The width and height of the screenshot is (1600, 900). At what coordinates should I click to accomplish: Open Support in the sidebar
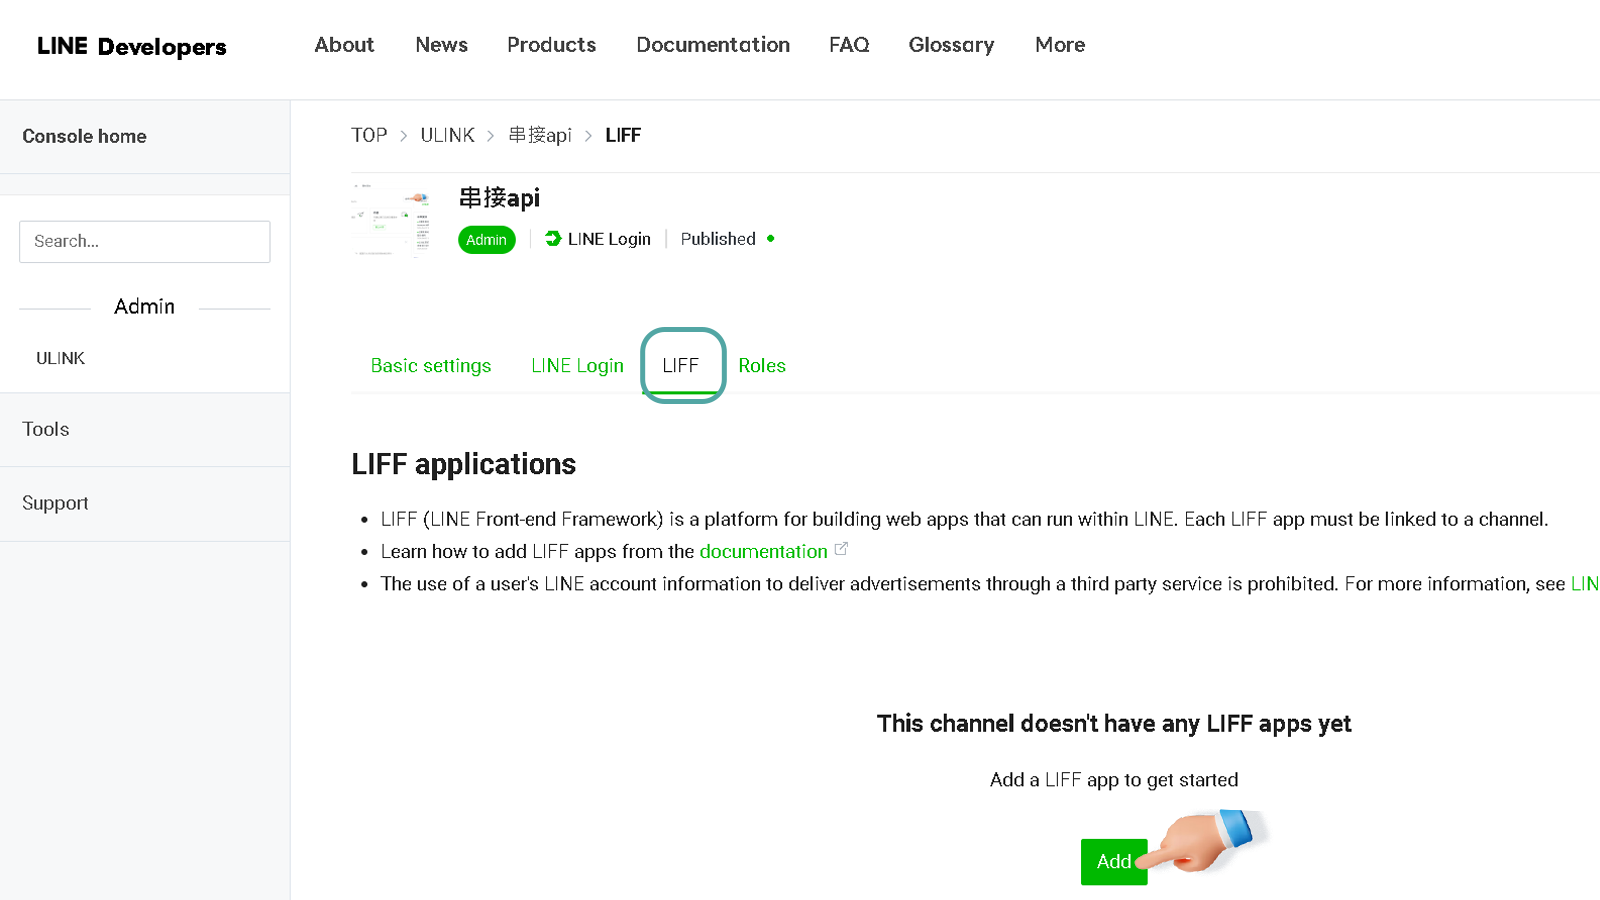[55, 503]
